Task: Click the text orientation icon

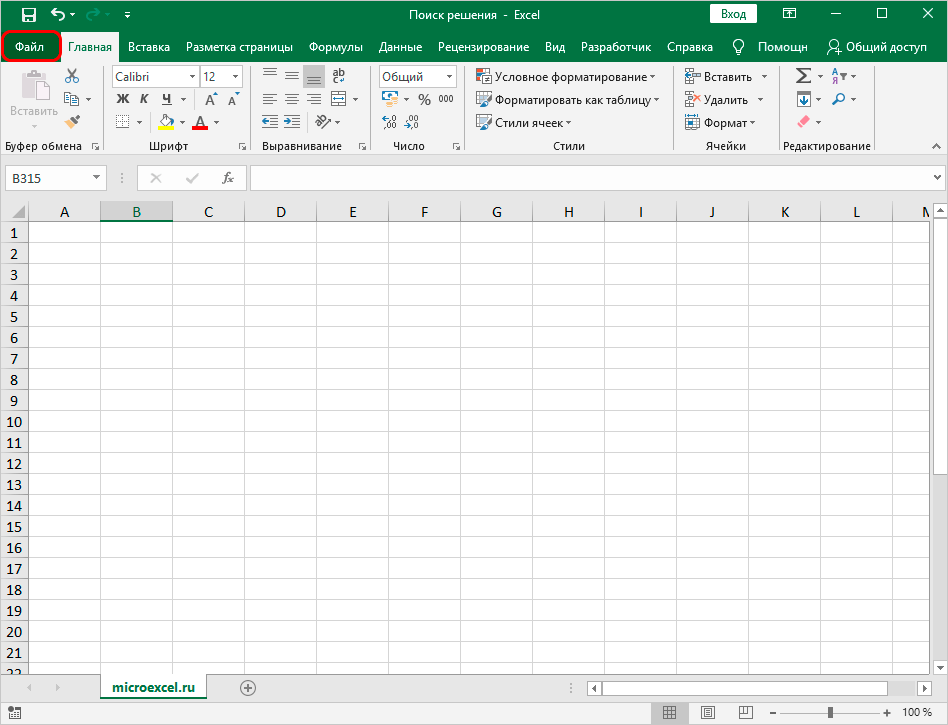Action: pyautogui.click(x=323, y=122)
